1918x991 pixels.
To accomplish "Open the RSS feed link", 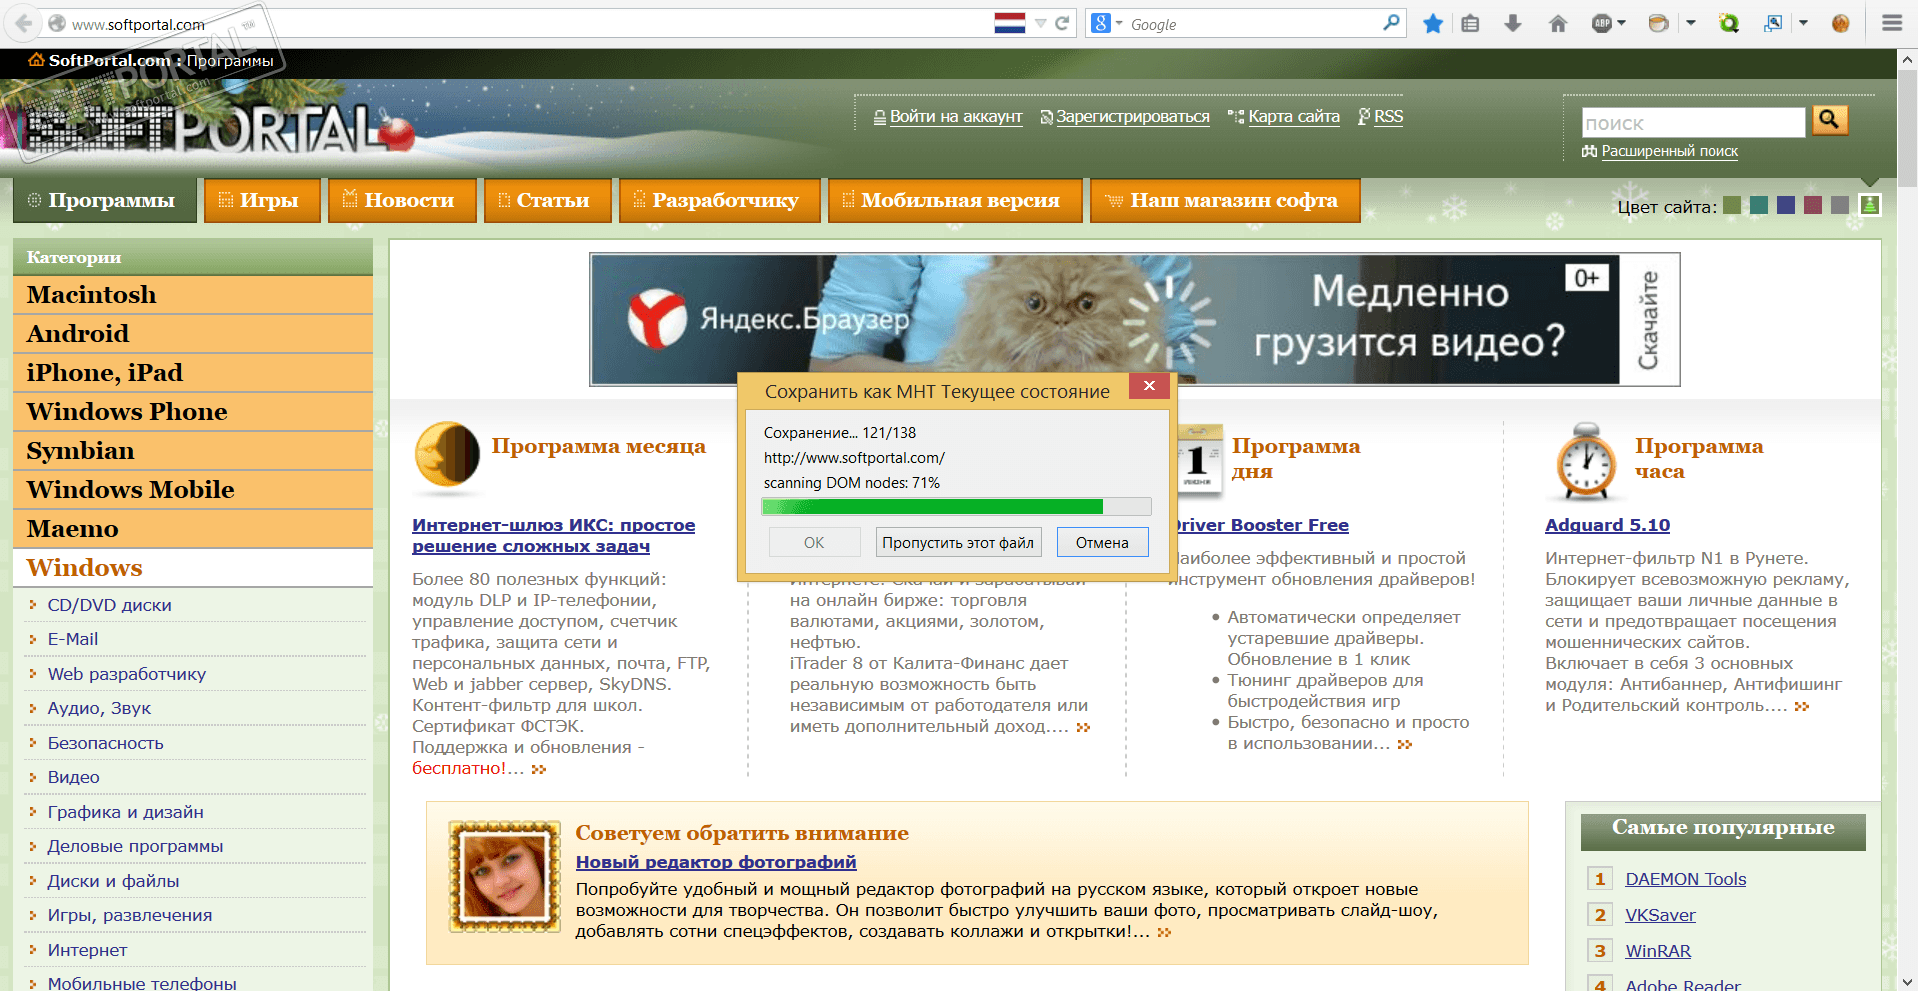I will pyautogui.click(x=1388, y=117).
